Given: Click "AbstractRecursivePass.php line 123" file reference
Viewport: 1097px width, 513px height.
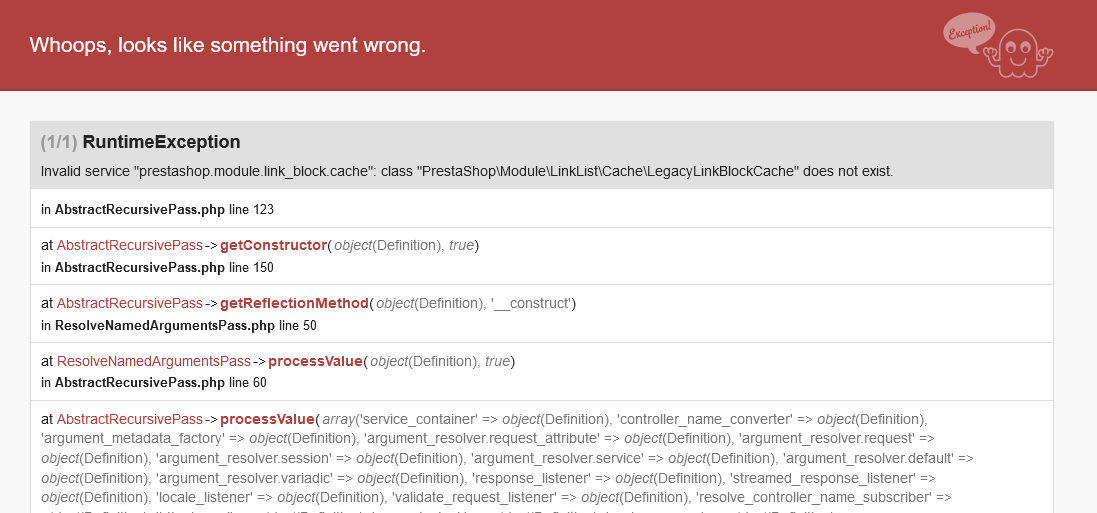Looking at the screenshot, I should click(164, 209).
